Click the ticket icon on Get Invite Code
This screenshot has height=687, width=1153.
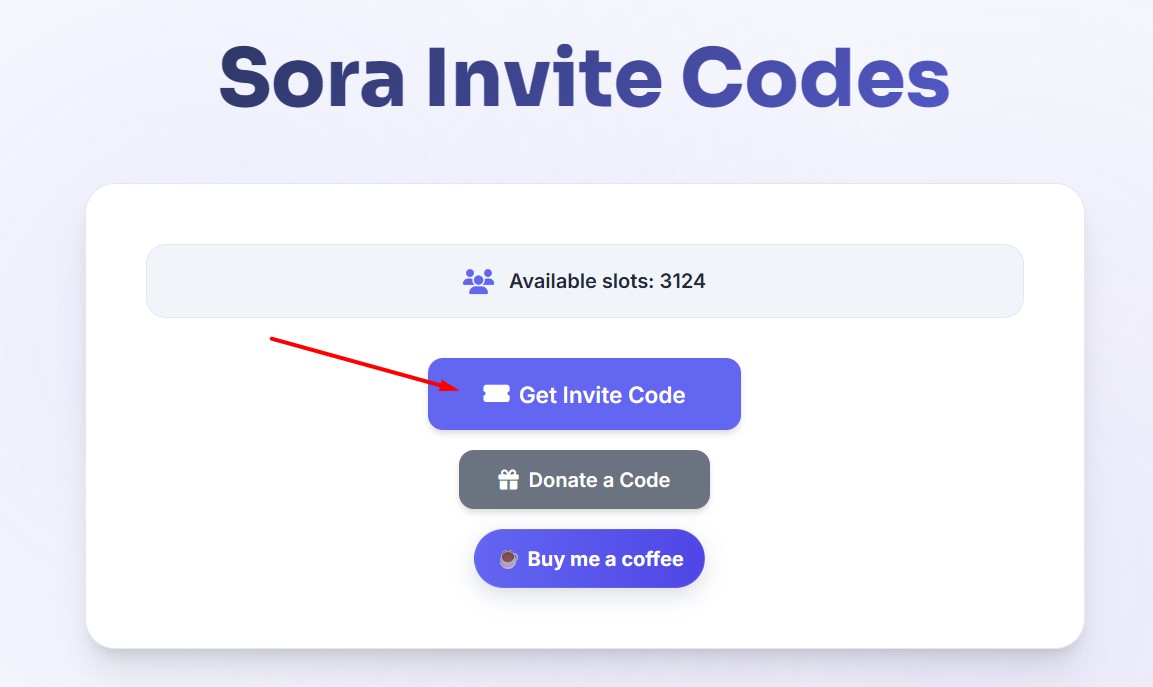(x=496, y=394)
